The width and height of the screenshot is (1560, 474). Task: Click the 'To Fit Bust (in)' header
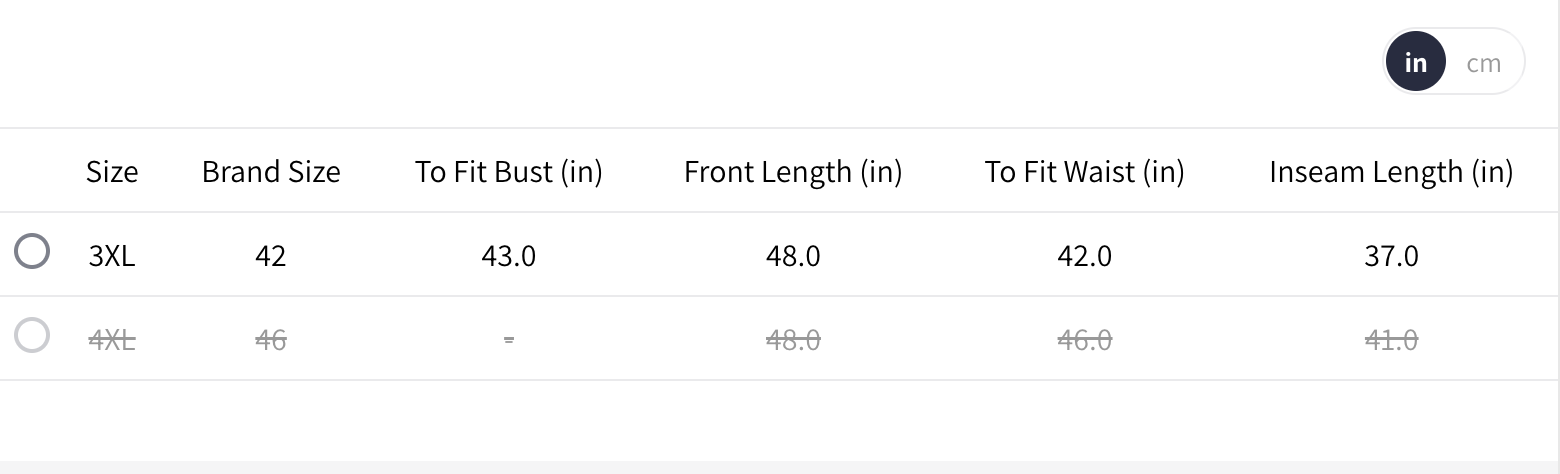pyautogui.click(x=509, y=172)
